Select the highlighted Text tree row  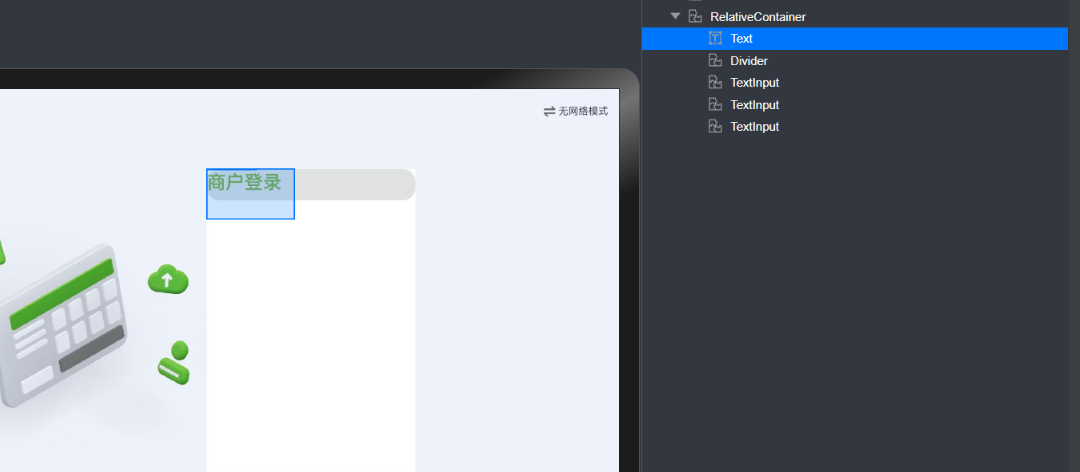[854, 39]
